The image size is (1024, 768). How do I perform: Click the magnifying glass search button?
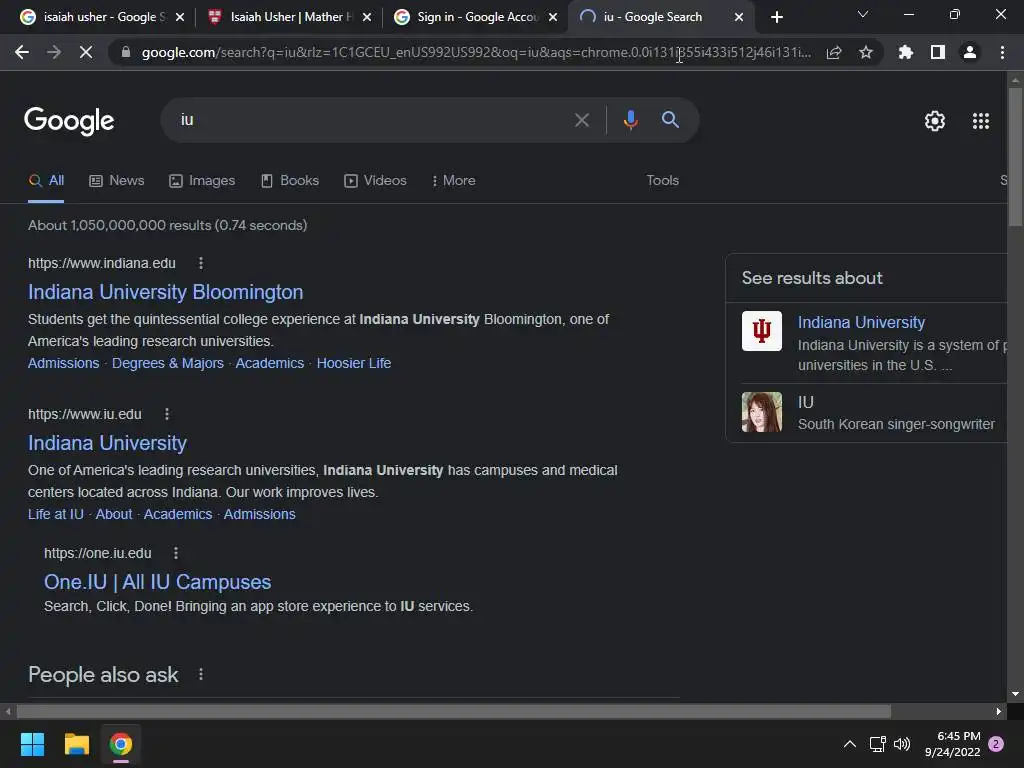tap(670, 120)
